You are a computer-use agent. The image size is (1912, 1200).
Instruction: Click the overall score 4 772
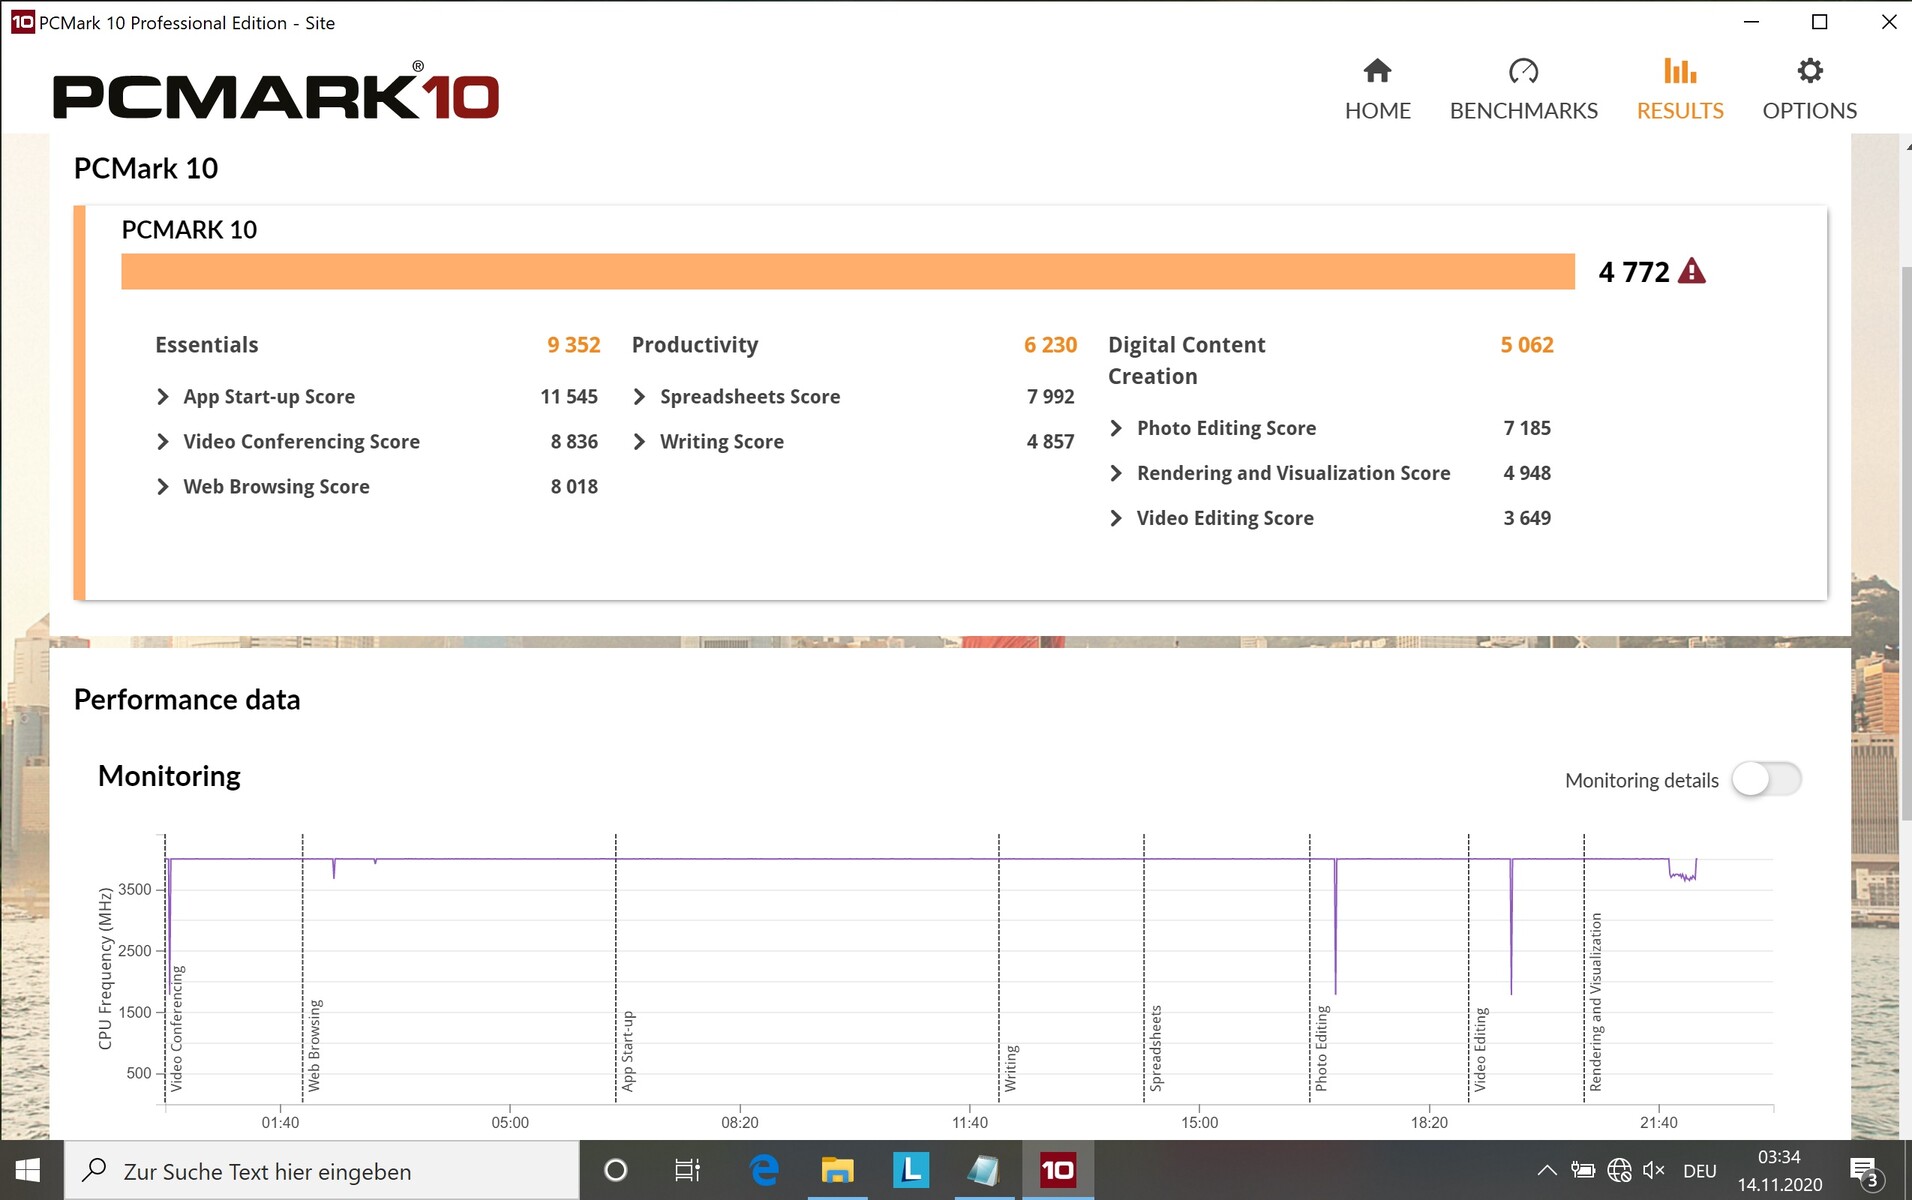pyautogui.click(x=1634, y=272)
